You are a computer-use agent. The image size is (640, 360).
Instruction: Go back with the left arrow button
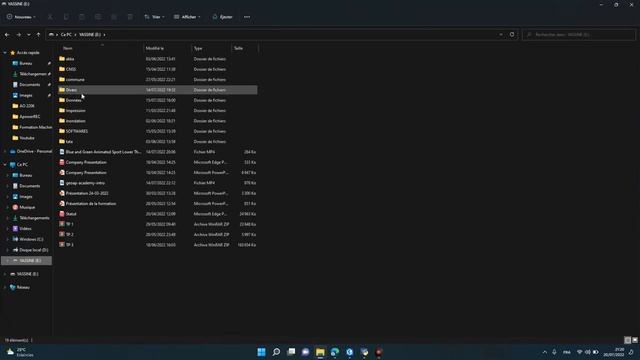tap(7, 35)
